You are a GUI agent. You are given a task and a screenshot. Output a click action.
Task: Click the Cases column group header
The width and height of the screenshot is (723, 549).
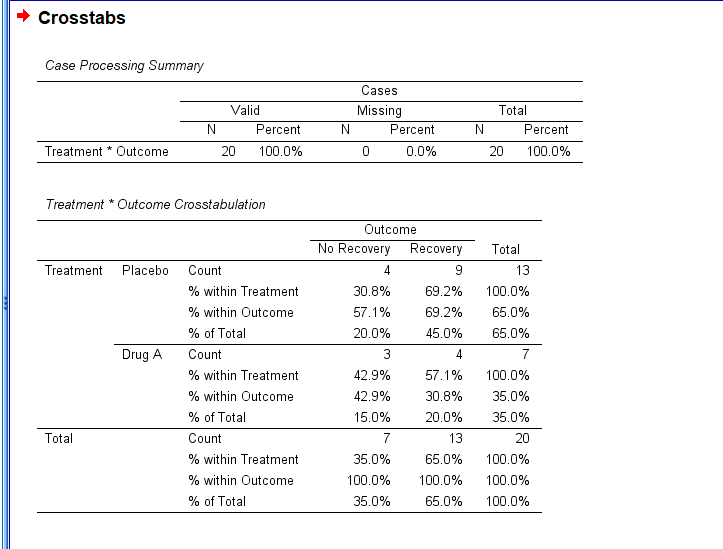coord(380,91)
